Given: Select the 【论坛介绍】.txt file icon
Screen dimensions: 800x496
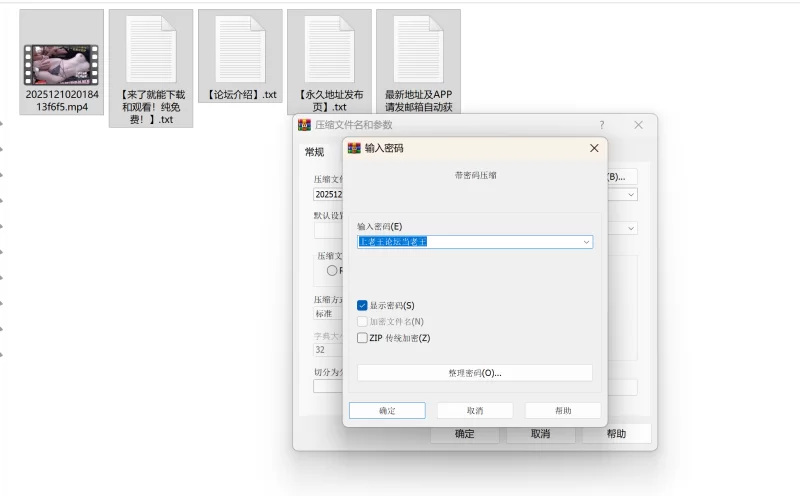Looking at the screenshot, I should coord(240,49).
